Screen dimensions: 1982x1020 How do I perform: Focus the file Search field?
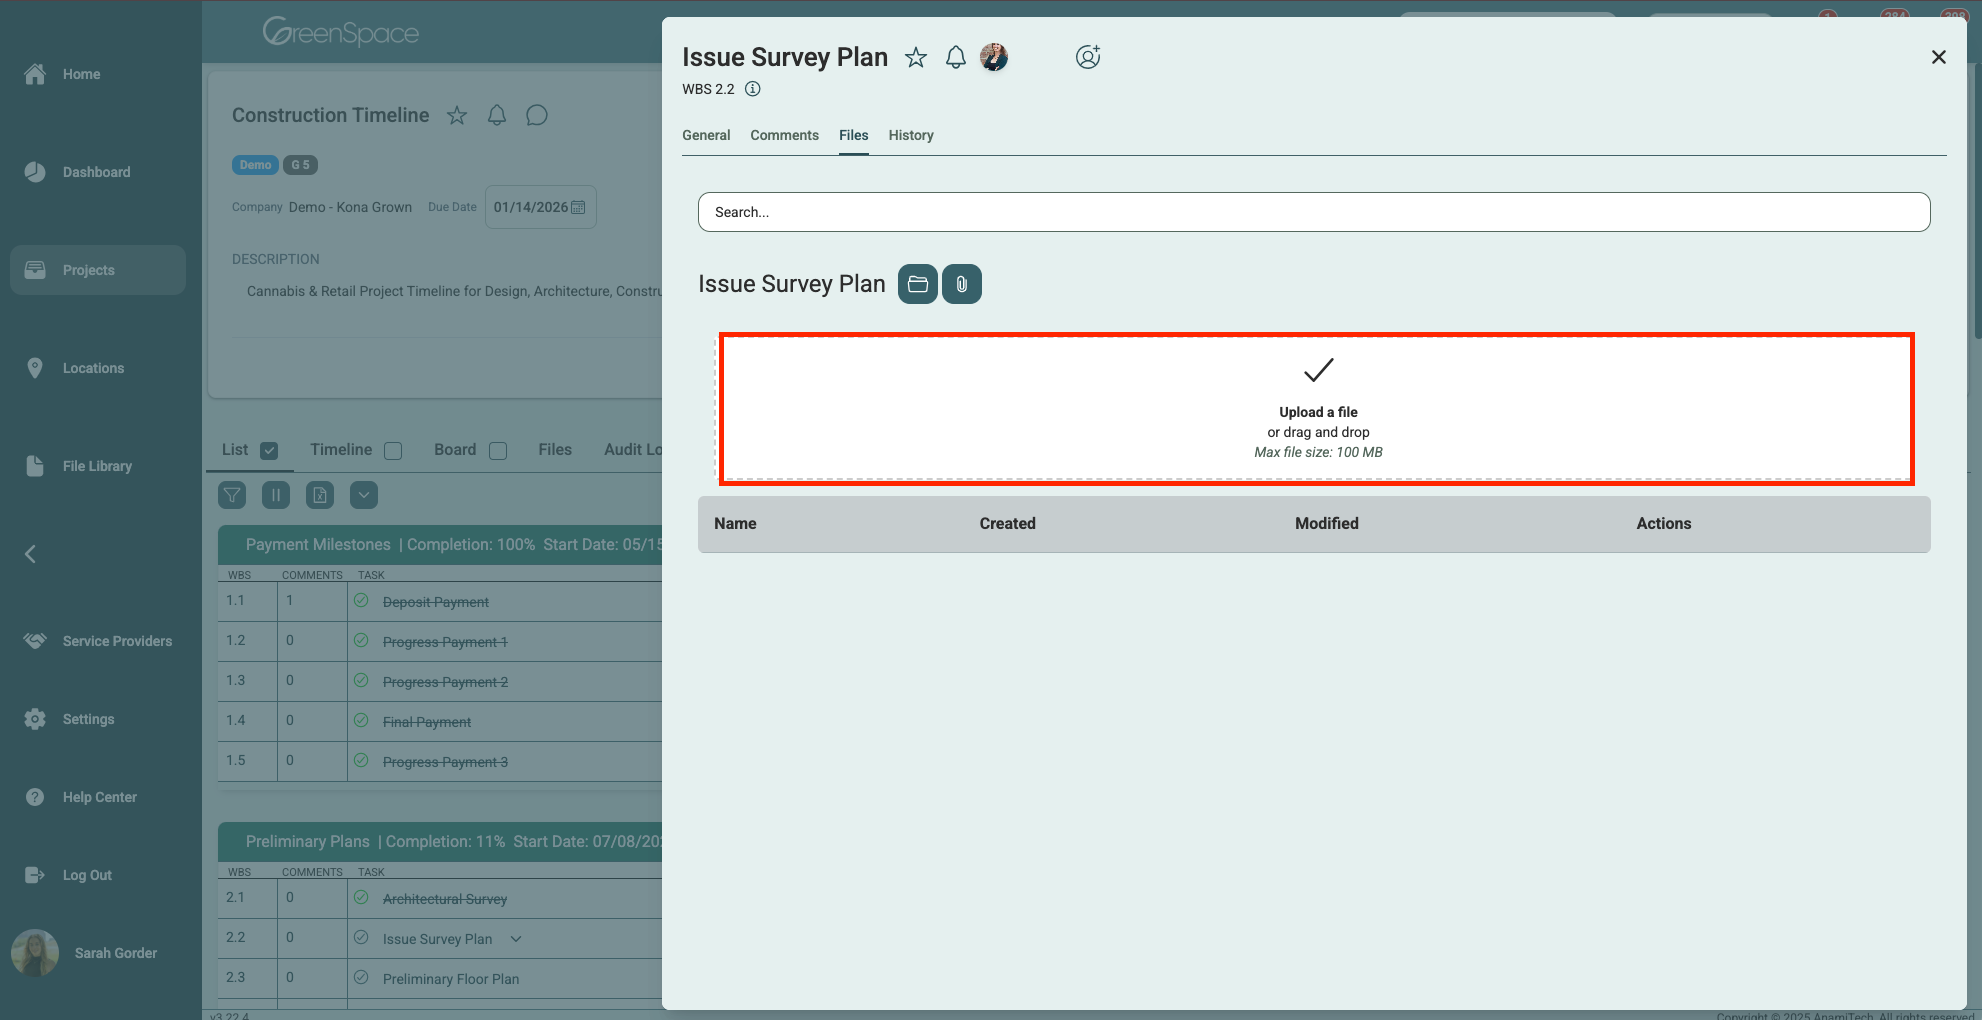click(1314, 212)
